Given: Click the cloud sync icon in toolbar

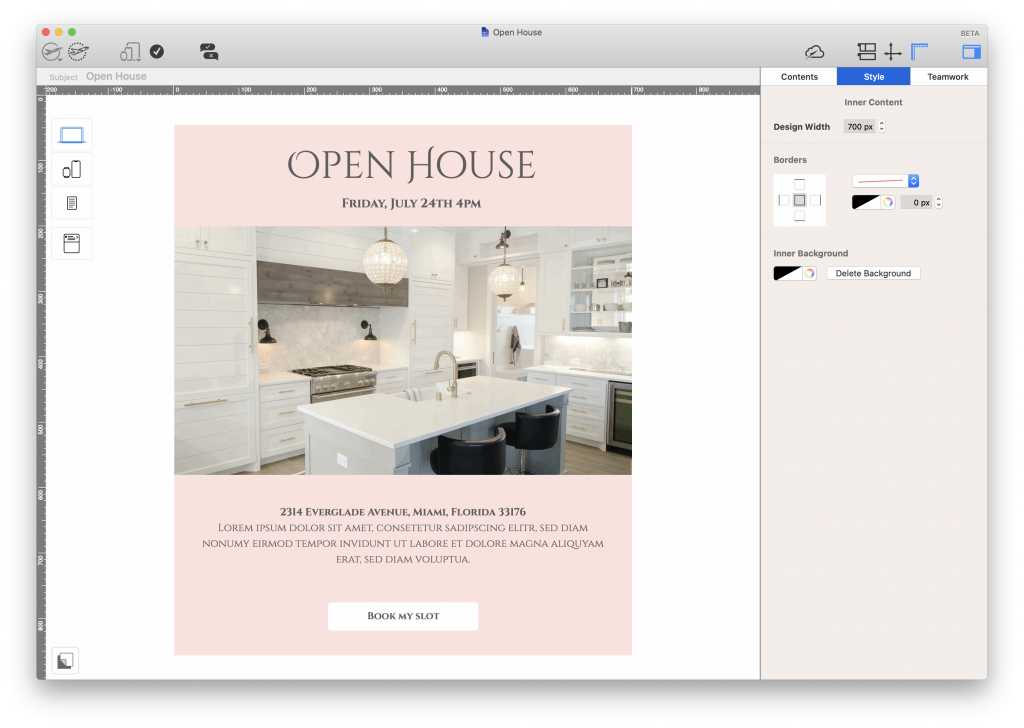Looking at the screenshot, I should pos(814,52).
